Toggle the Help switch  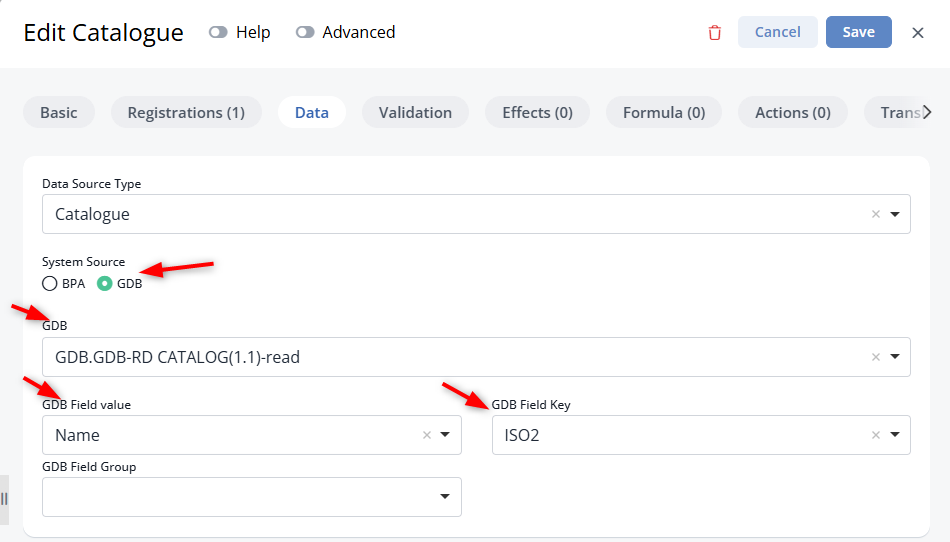(218, 32)
